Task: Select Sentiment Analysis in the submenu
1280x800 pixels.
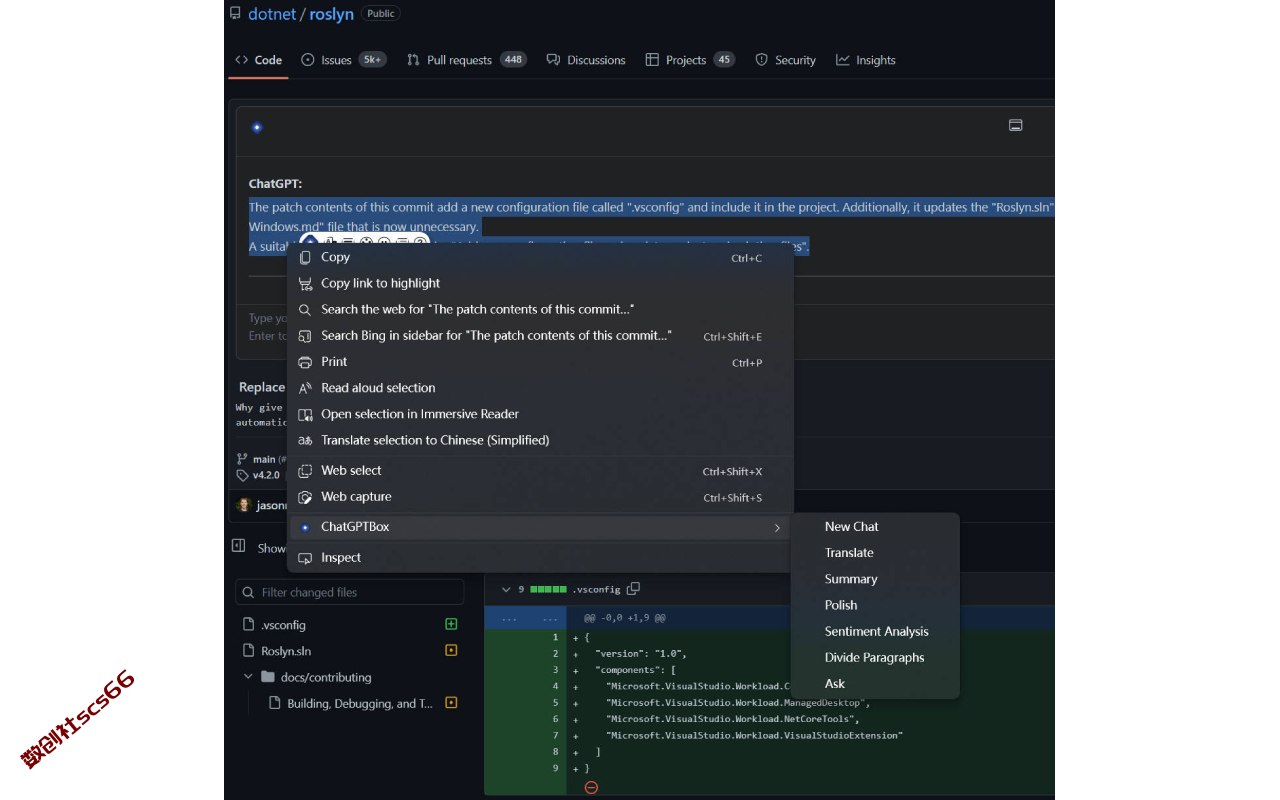Action: (875, 631)
